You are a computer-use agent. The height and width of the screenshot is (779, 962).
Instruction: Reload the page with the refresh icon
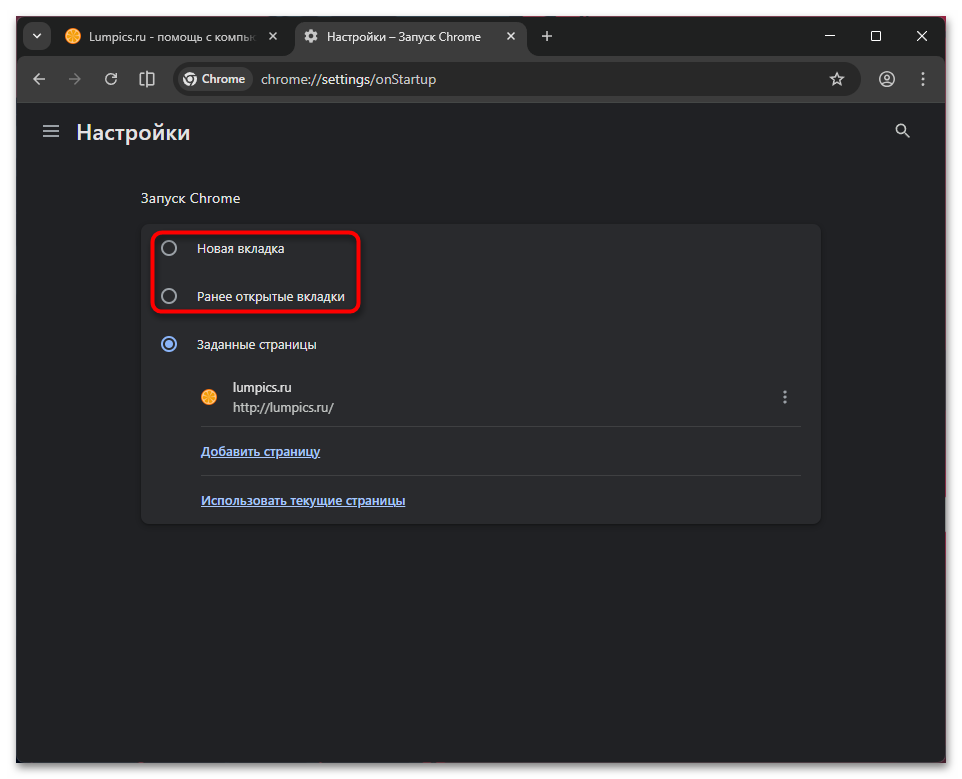click(x=111, y=79)
